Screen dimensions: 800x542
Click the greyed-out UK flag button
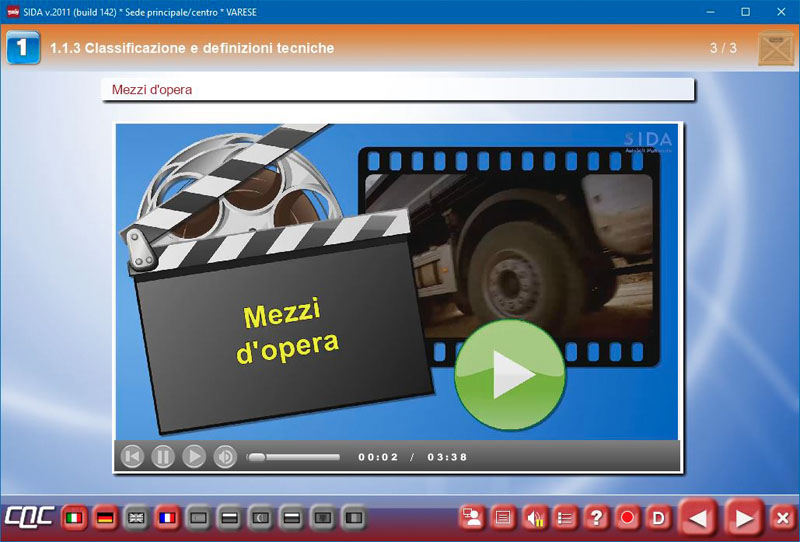(x=136, y=518)
